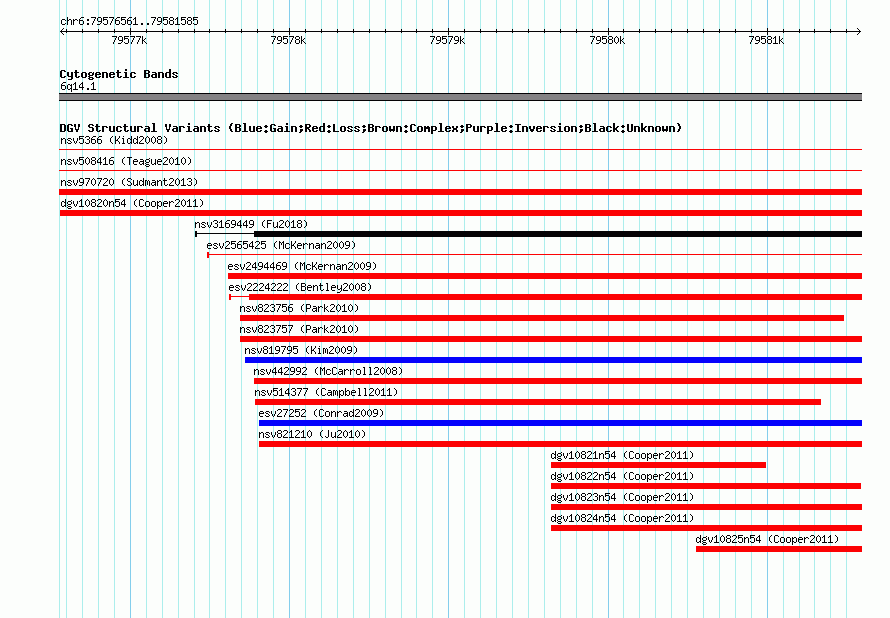This screenshot has height=618, width=890.
Task: Click the dgv10824n54 (Cooper2011) label
Action: pyautogui.click(x=622, y=518)
